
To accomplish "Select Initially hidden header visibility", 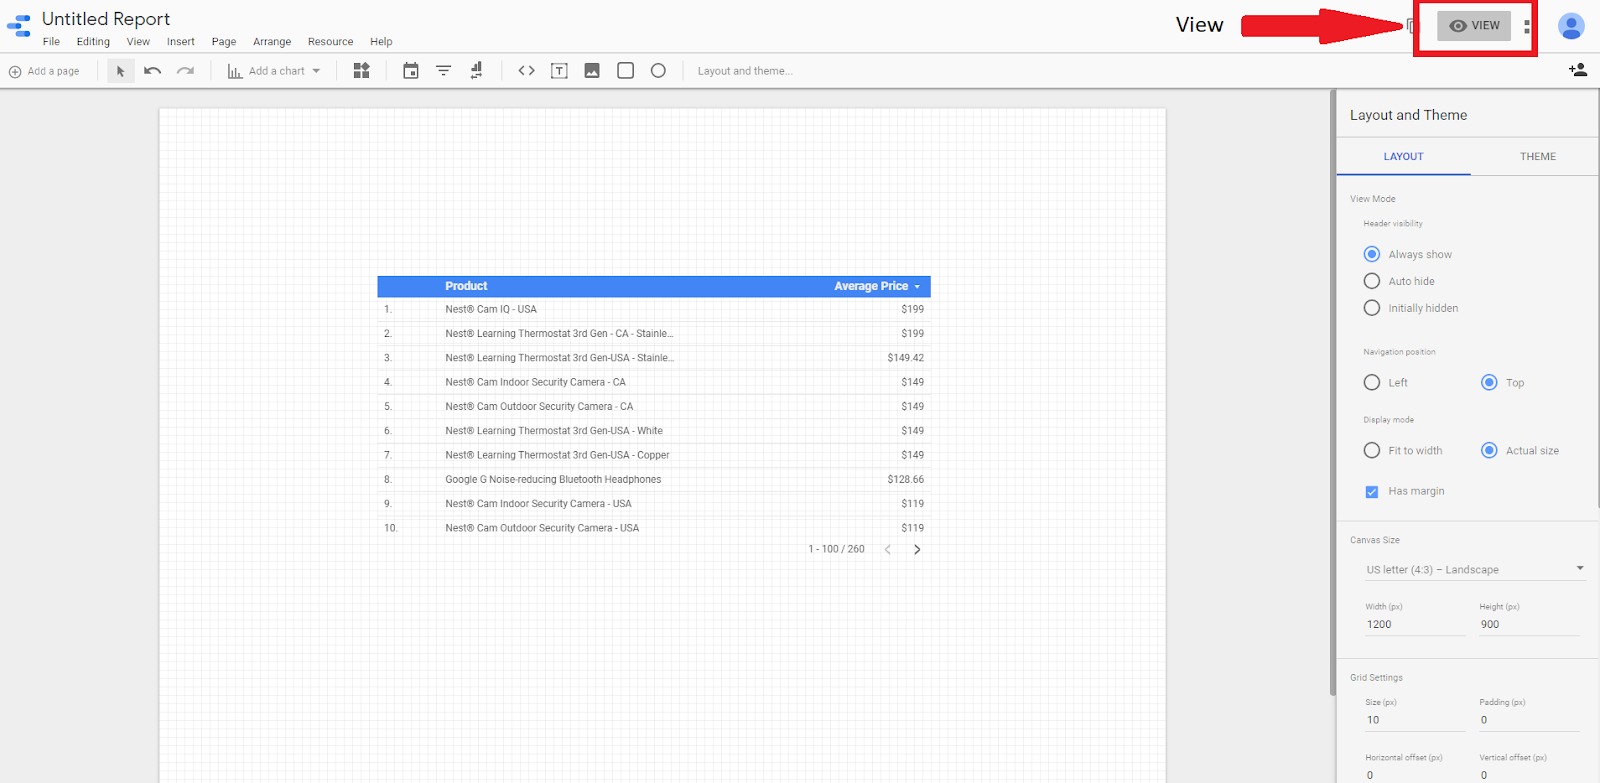I will tap(1372, 308).
